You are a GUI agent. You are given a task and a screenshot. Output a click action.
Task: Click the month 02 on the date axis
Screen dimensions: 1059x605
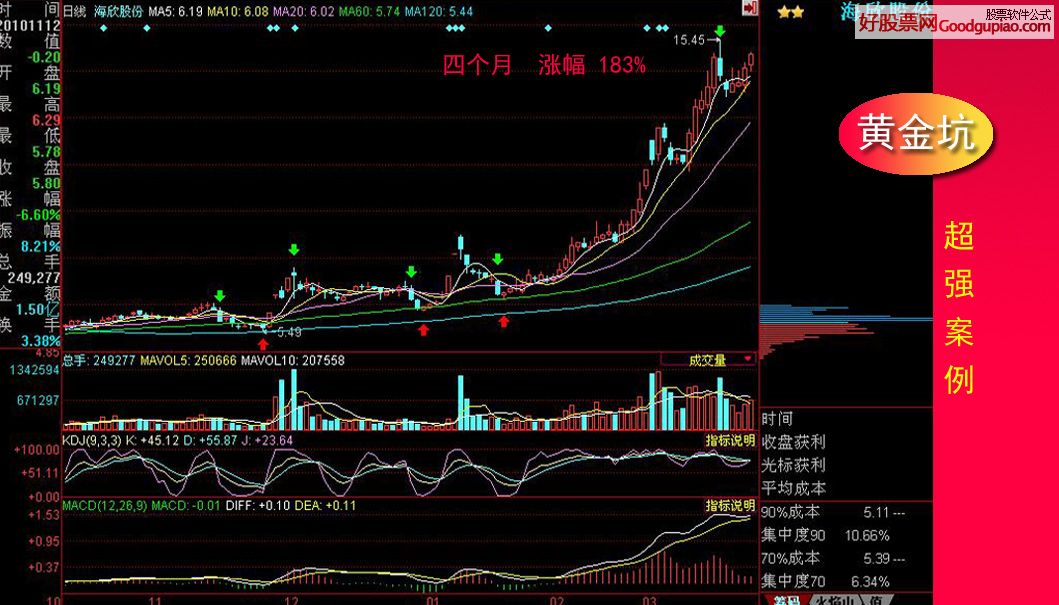click(558, 600)
